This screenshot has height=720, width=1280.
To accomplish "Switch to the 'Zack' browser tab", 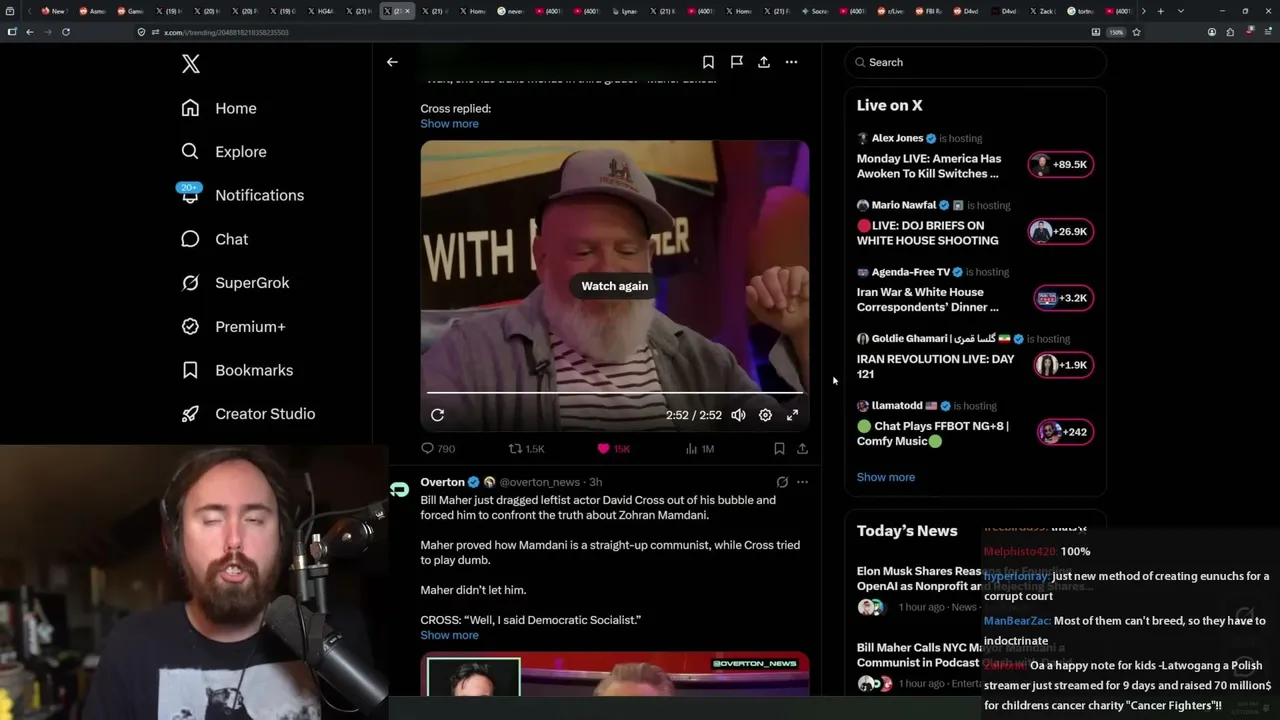I will [1045, 11].
